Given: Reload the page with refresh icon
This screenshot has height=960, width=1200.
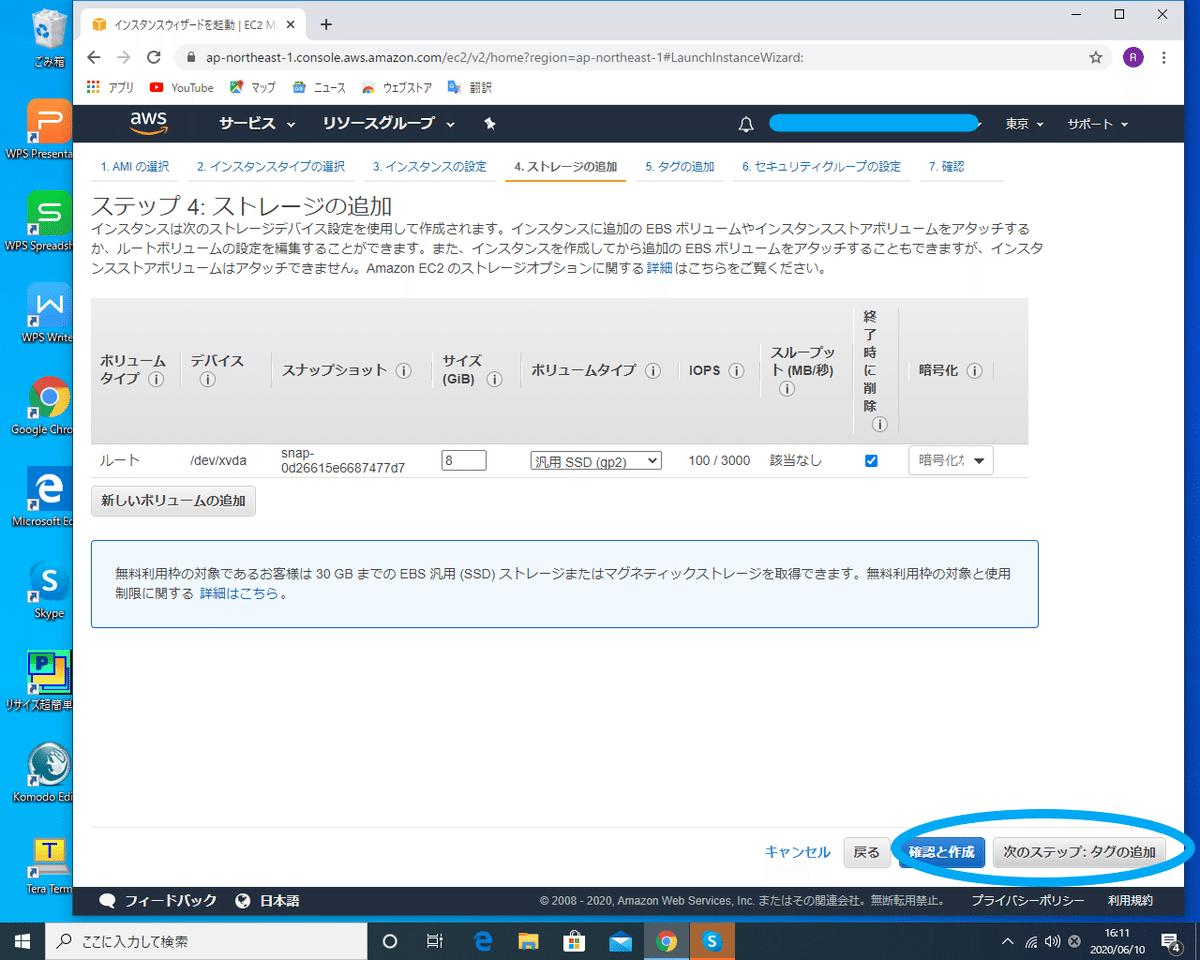Looking at the screenshot, I should click(154, 57).
